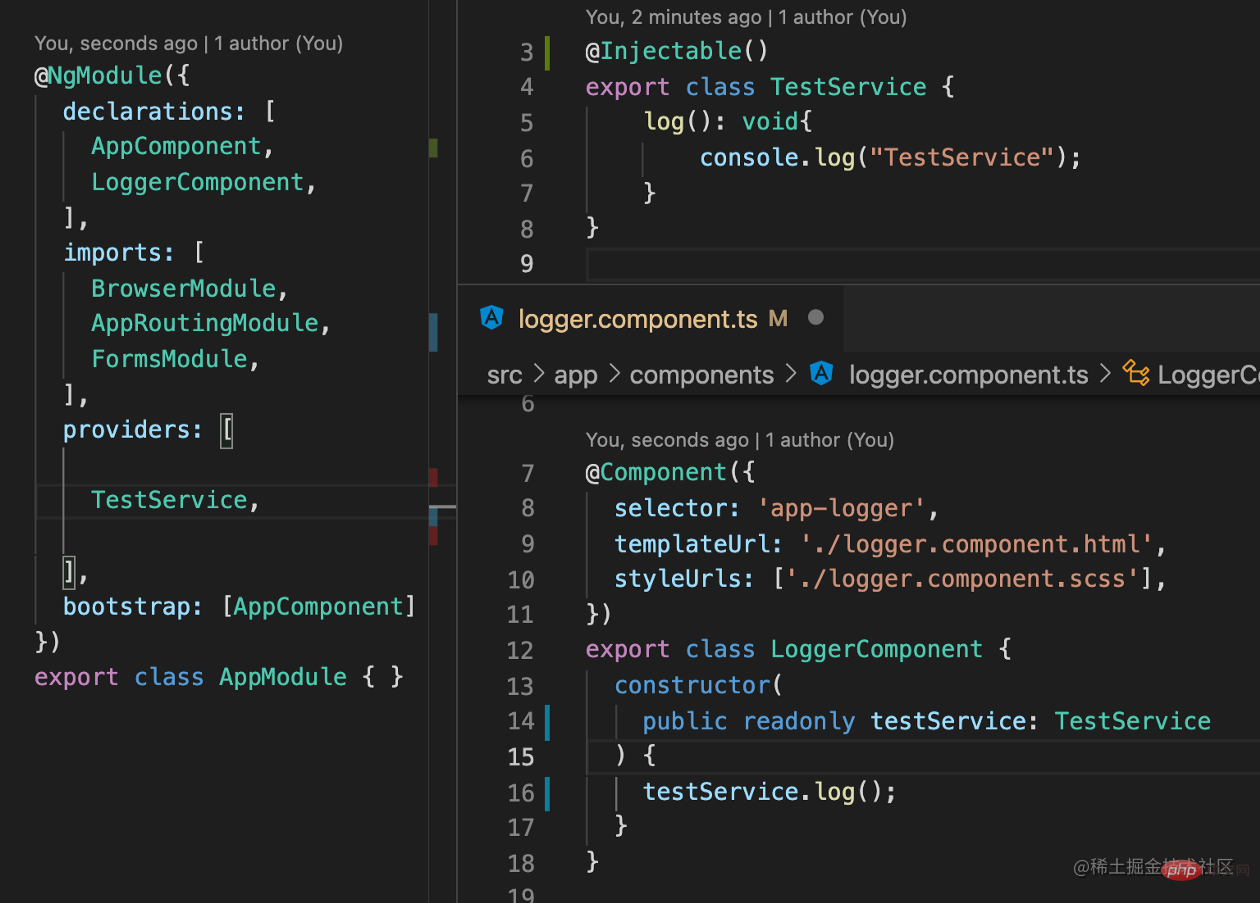Click the class symbol icon in breadcrumb
The width and height of the screenshot is (1260, 903).
pyautogui.click(x=1136, y=374)
